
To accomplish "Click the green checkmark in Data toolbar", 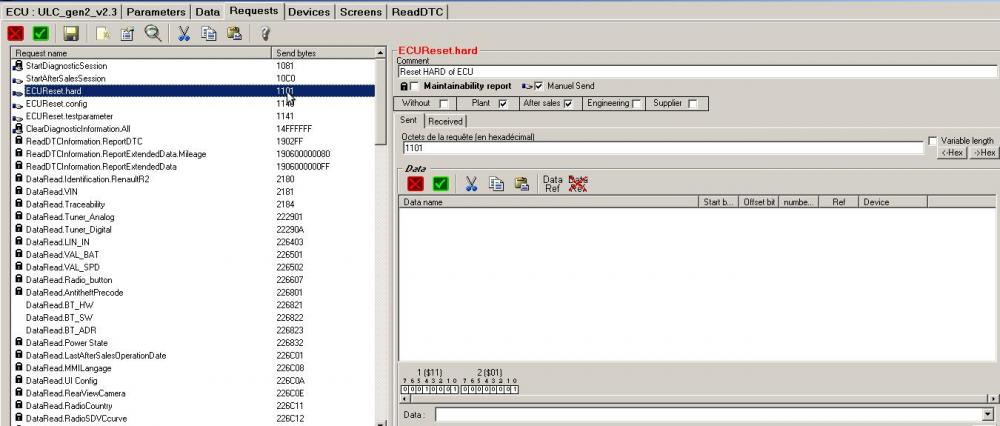I will point(441,184).
